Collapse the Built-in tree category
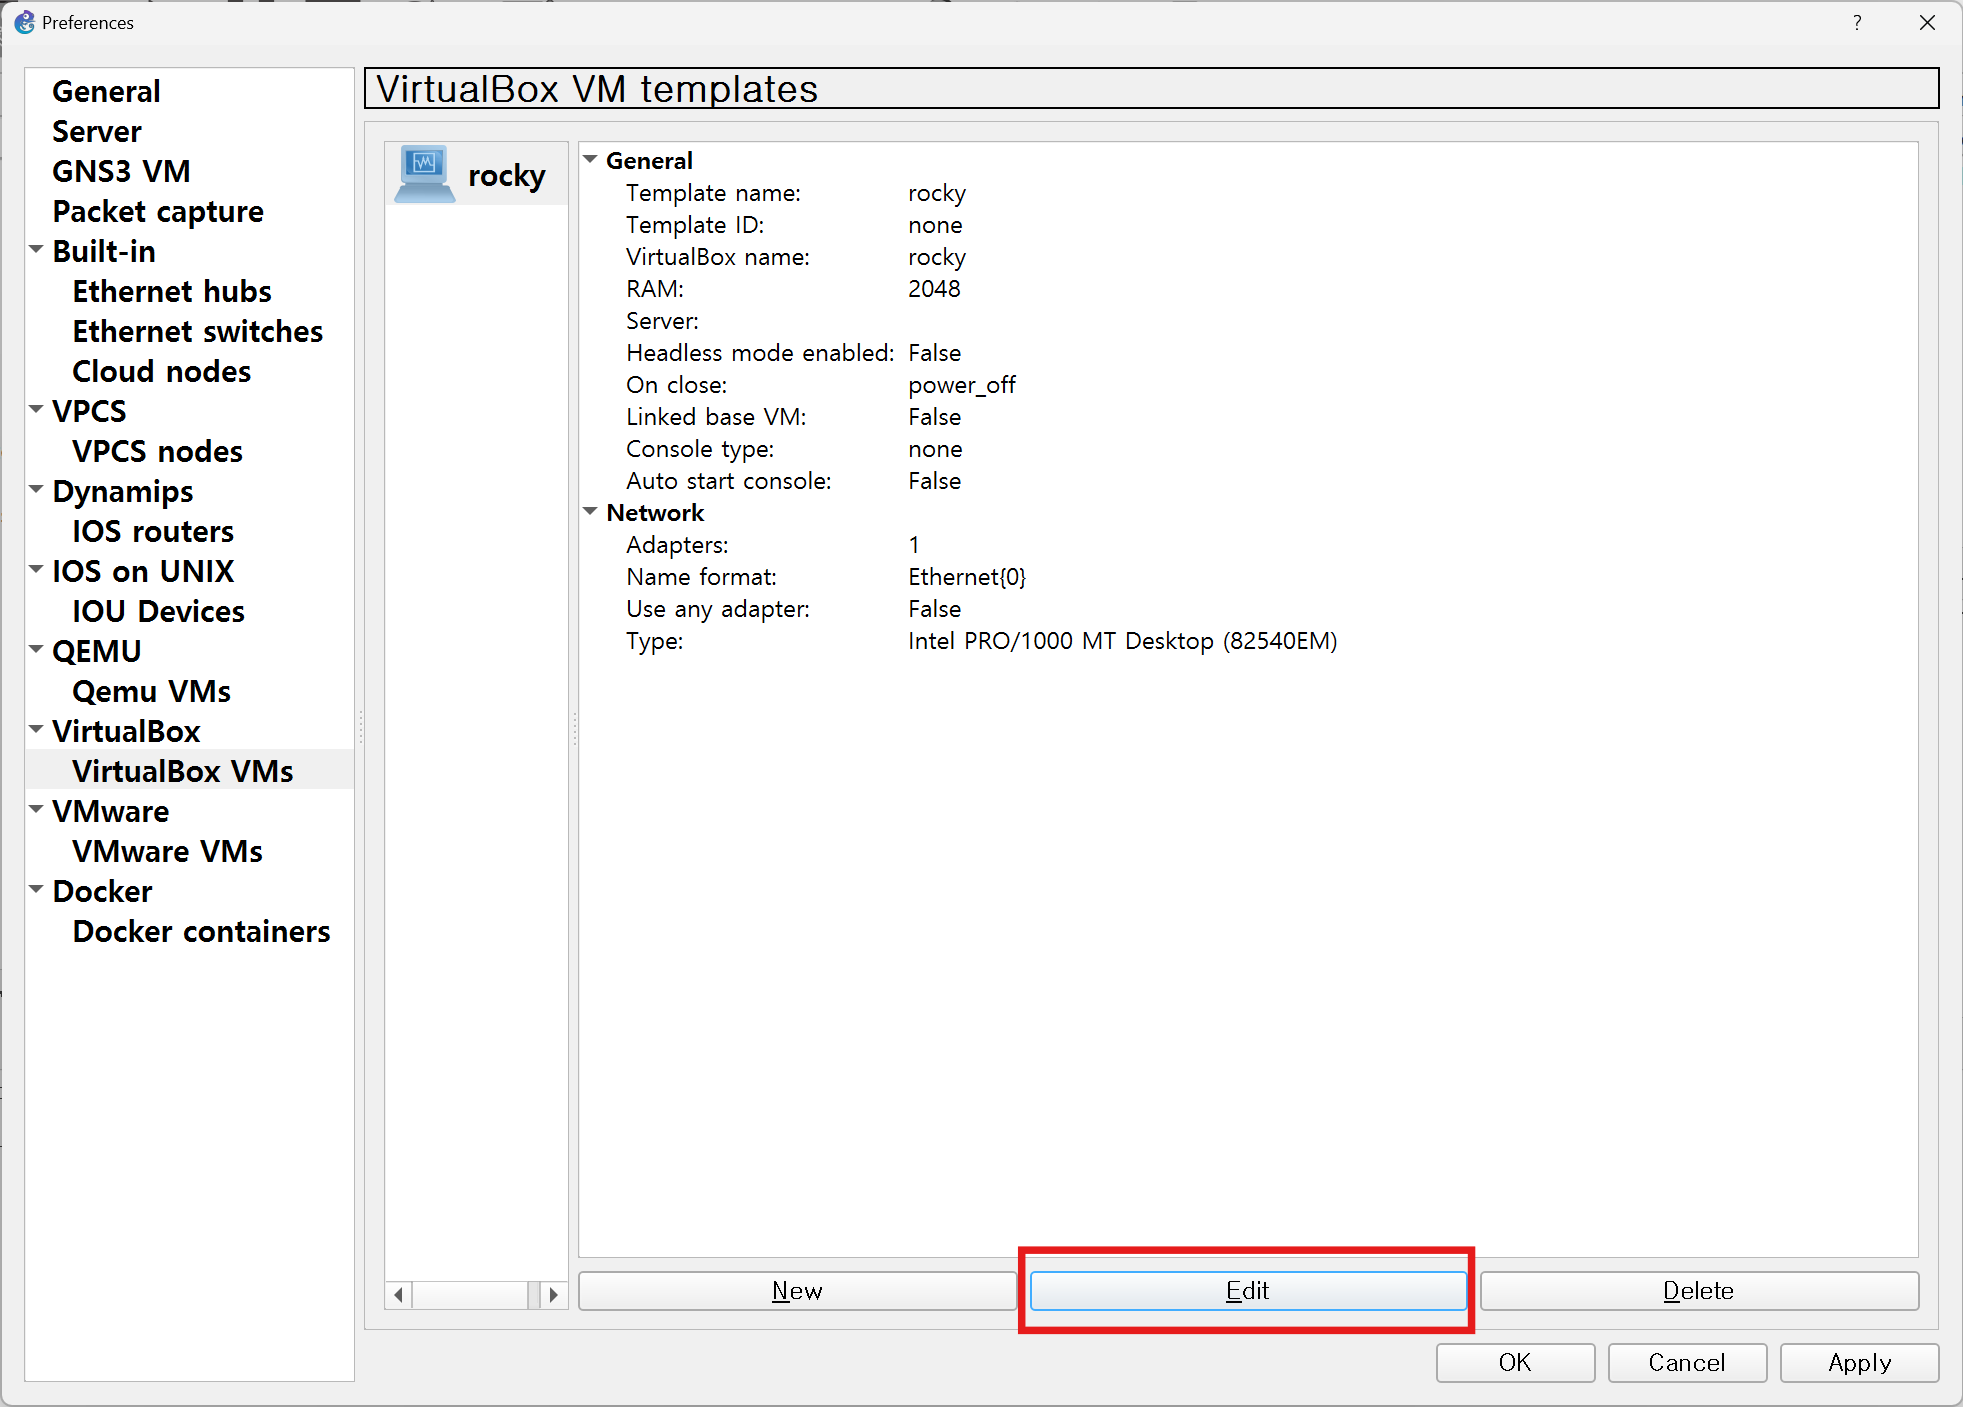 click(37, 250)
